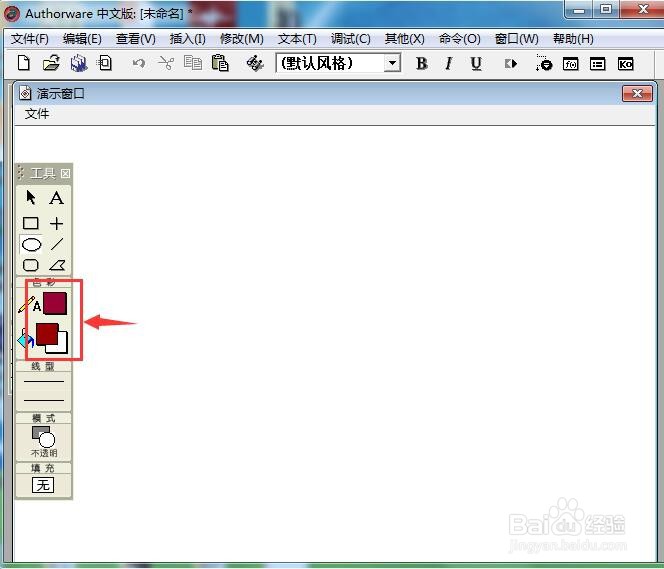664x569 pixels.
Task: Open the Knowledge Objects icon
Action: [x=625, y=64]
